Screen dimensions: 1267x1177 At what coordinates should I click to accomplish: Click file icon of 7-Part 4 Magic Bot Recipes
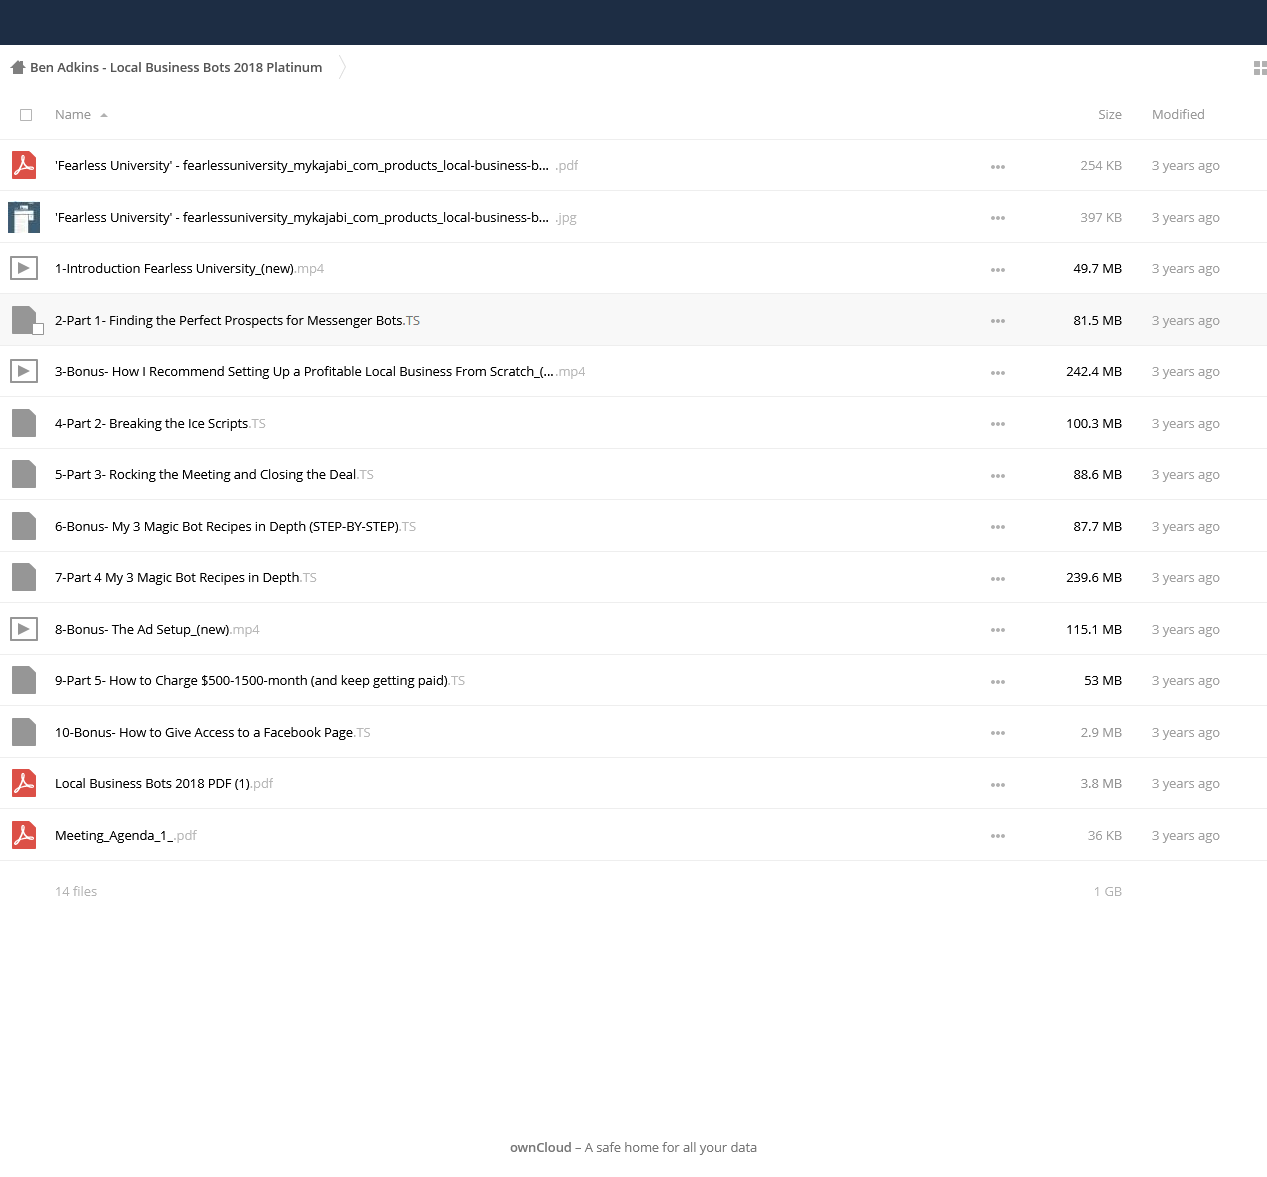pyautogui.click(x=24, y=577)
